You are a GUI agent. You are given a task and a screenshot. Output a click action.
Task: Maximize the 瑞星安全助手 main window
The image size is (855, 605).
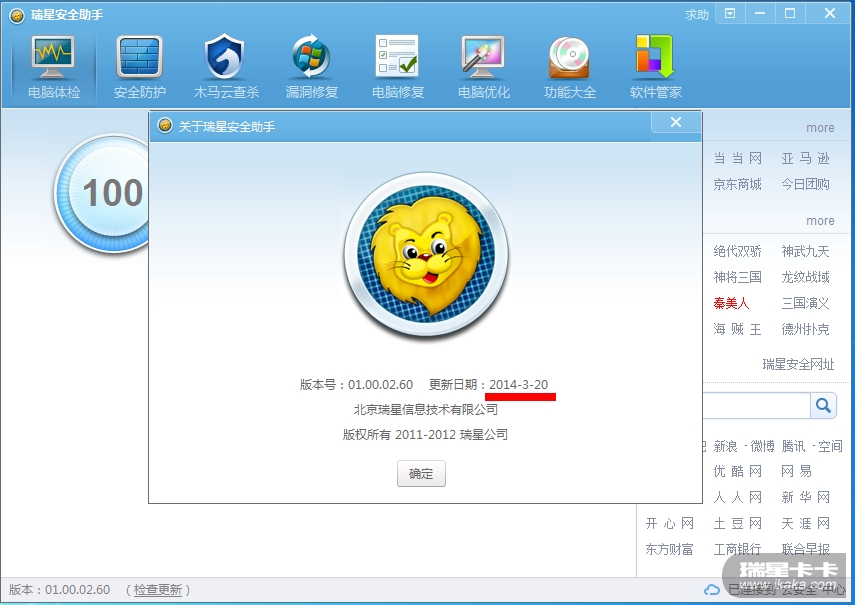pyautogui.click(x=790, y=14)
